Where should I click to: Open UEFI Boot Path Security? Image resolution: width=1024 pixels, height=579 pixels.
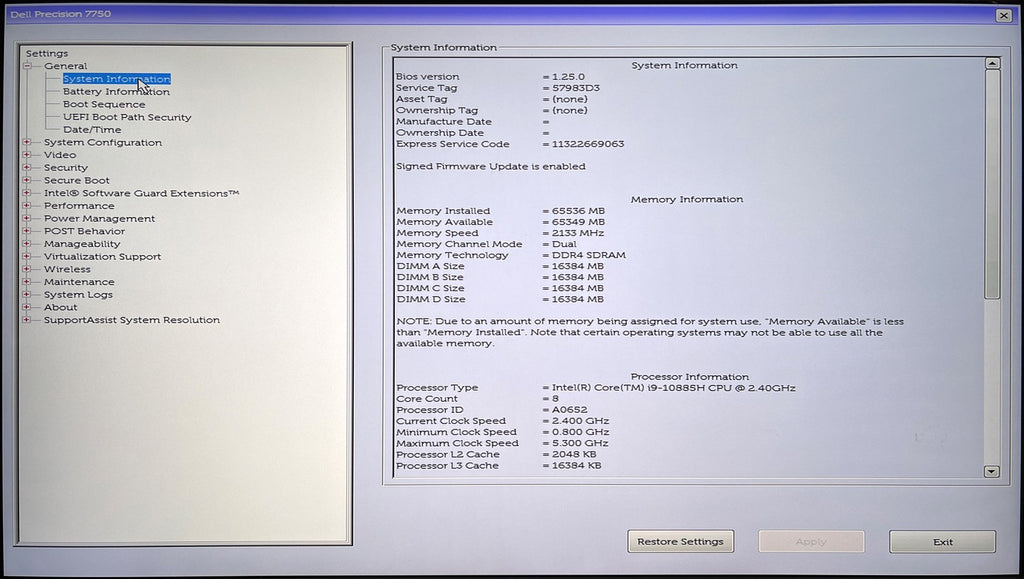(x=127, y=117)
